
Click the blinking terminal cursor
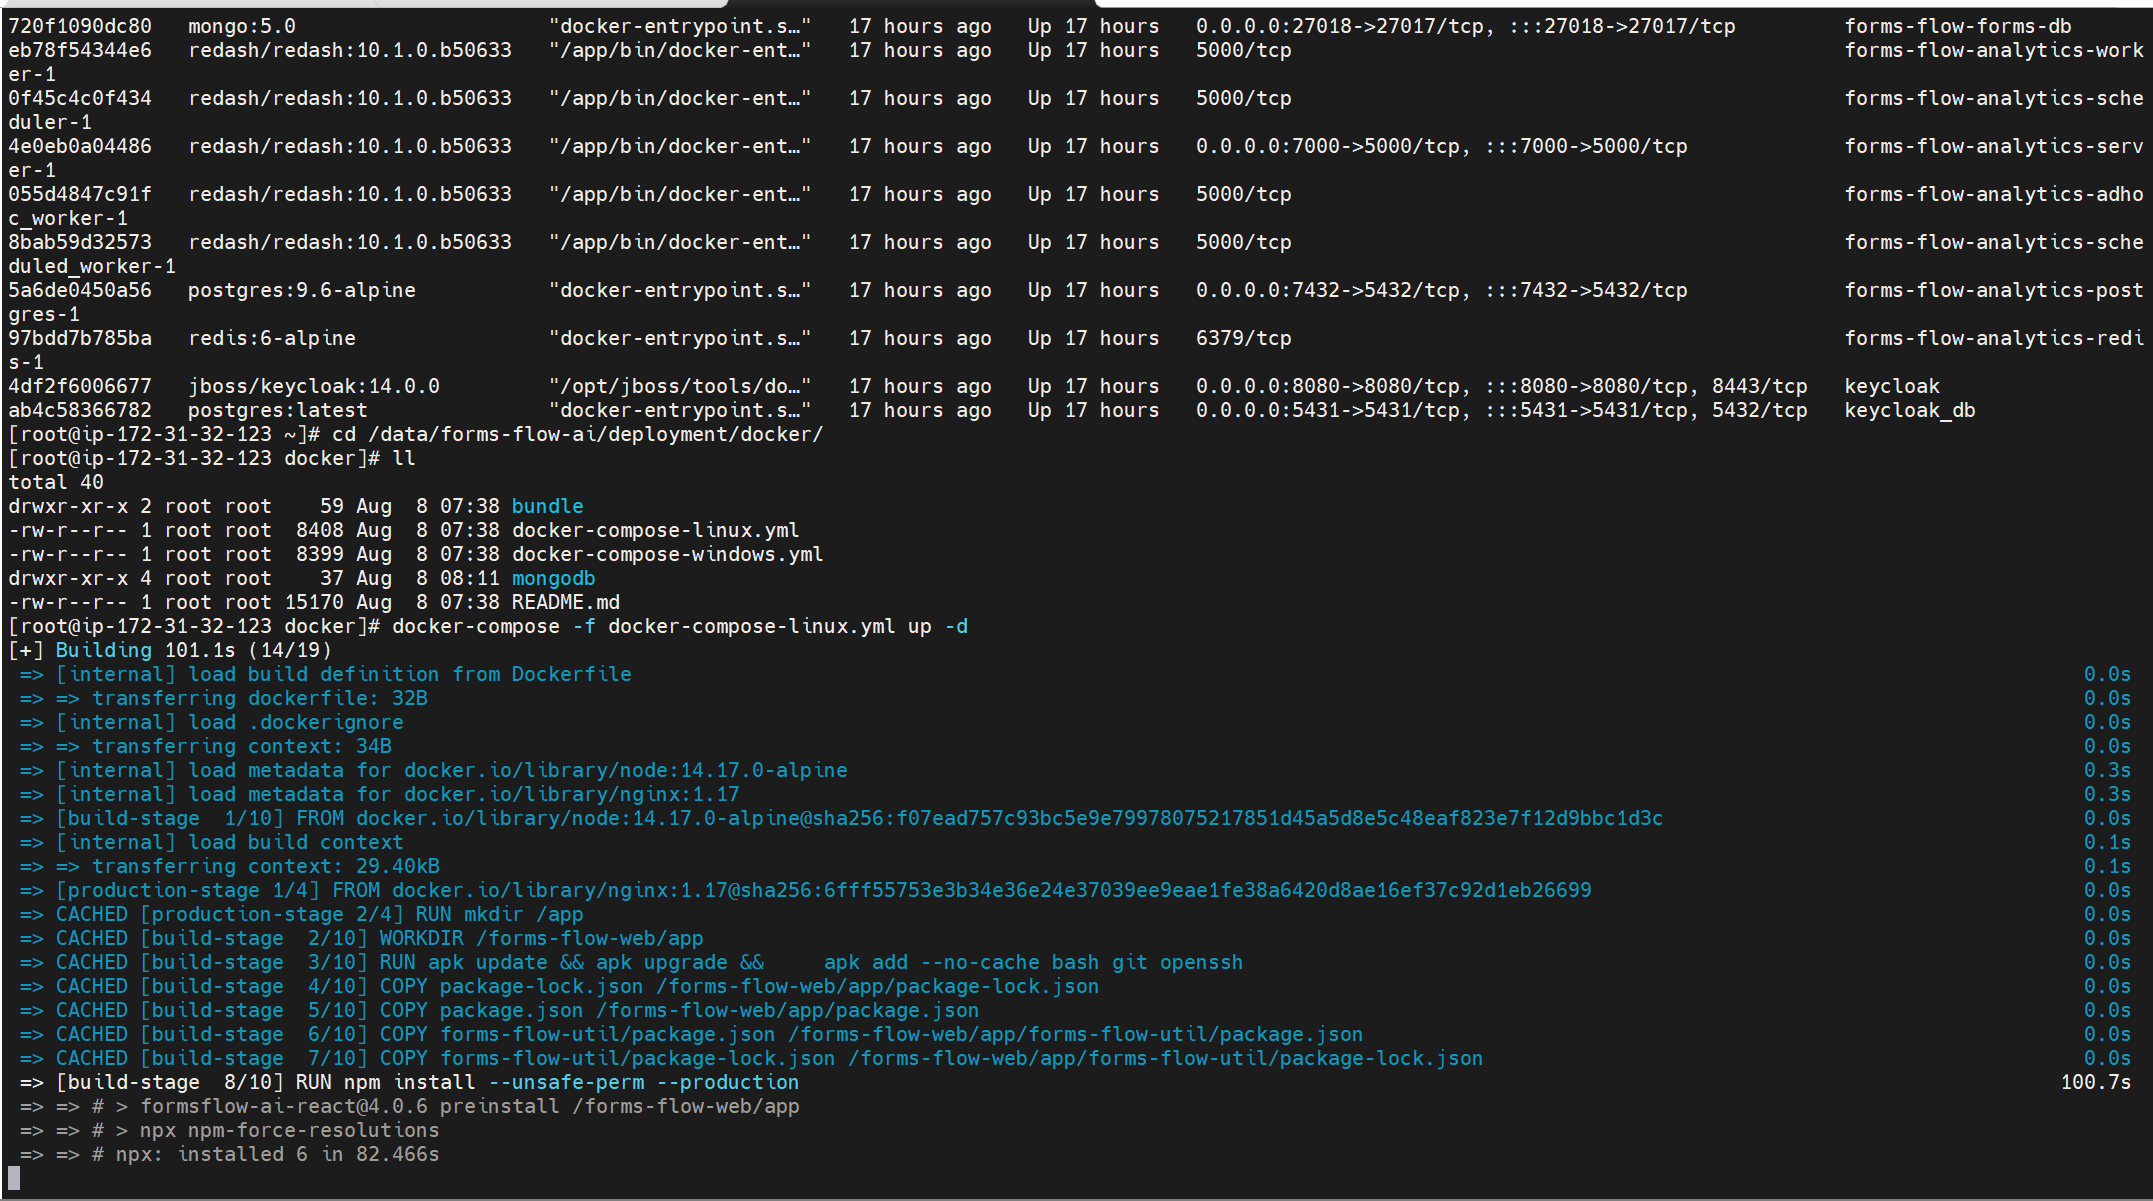(x=15, y=1178)
